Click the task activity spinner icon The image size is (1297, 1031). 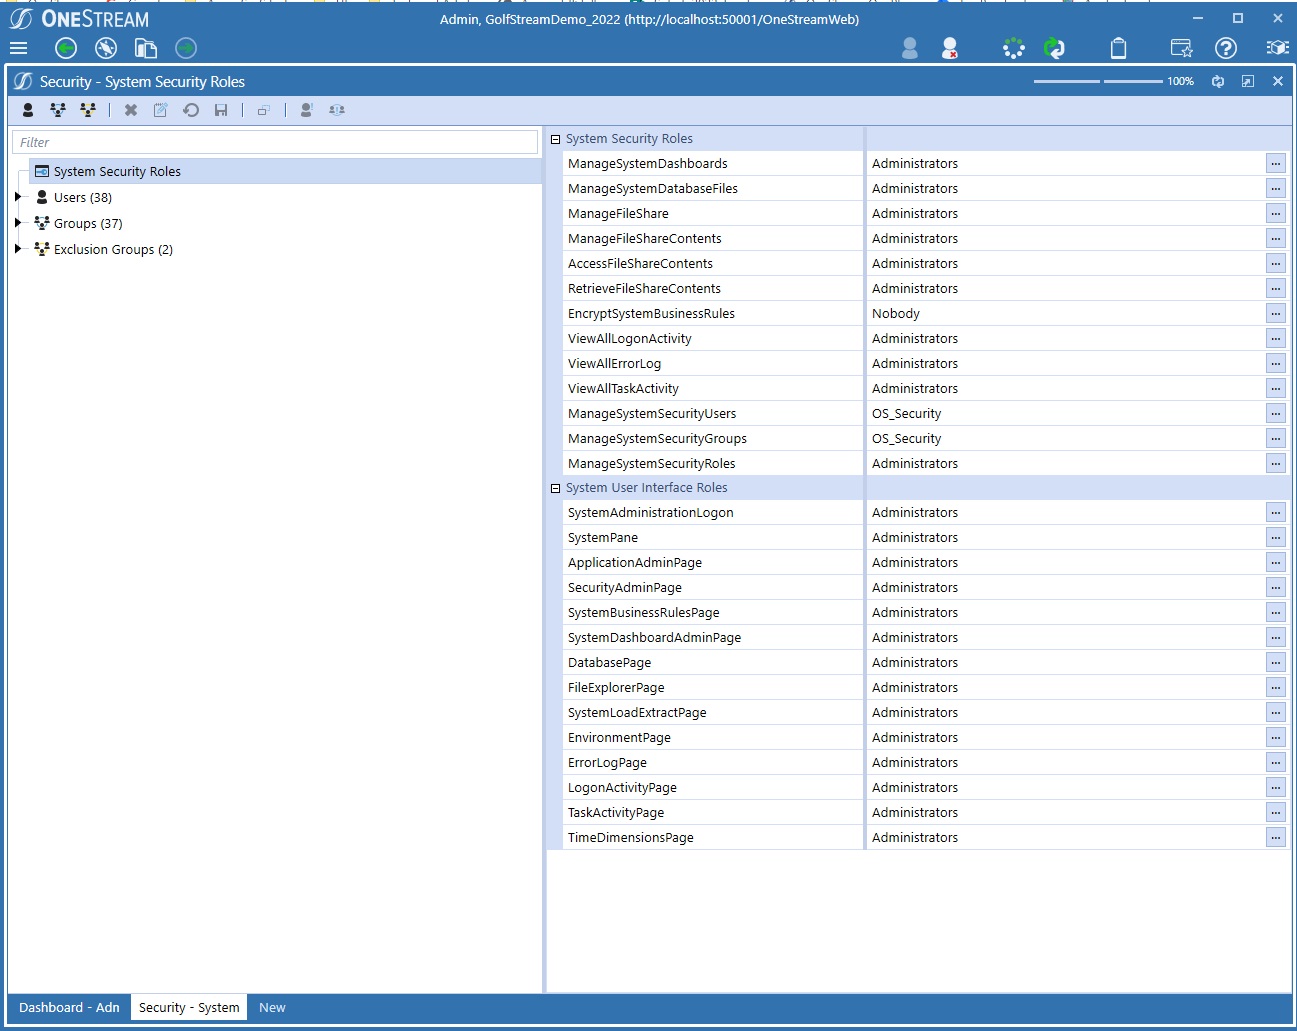(1013, 48)
